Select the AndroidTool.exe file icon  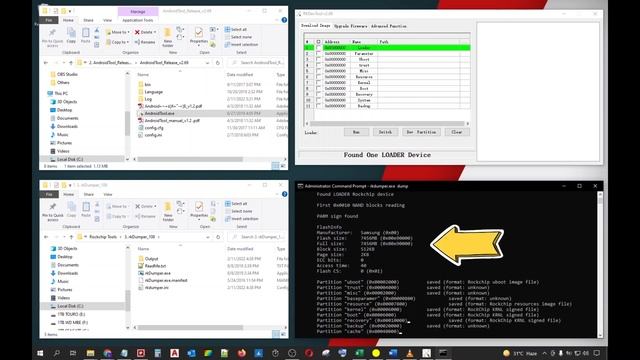[x=141, y=113]
